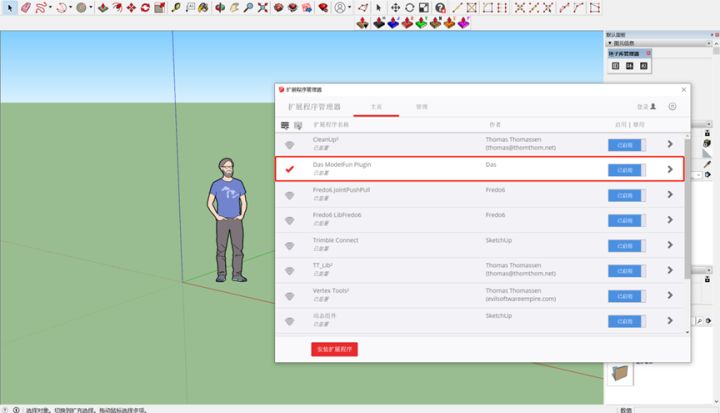
Task: Open the Extension Warehouse icon
Action: click(x=292, y=7)
